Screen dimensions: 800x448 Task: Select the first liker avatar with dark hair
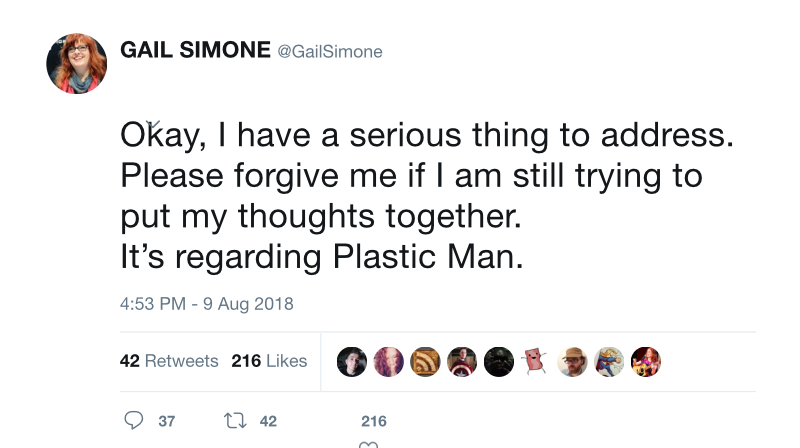(352, 362)
